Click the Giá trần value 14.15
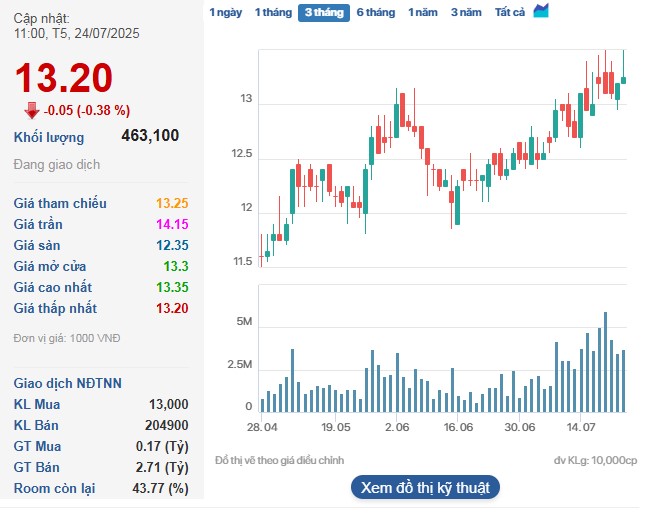This screenshot has height=514, width=666. coord(172,224)
